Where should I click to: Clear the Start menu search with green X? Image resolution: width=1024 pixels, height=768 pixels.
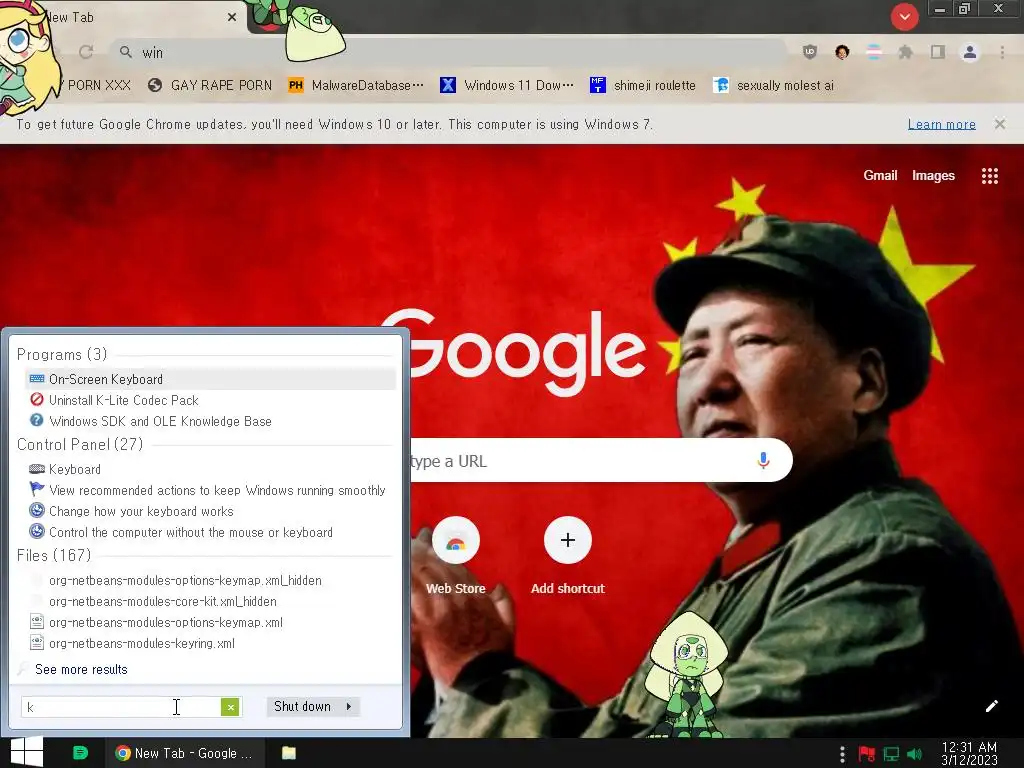230,707
